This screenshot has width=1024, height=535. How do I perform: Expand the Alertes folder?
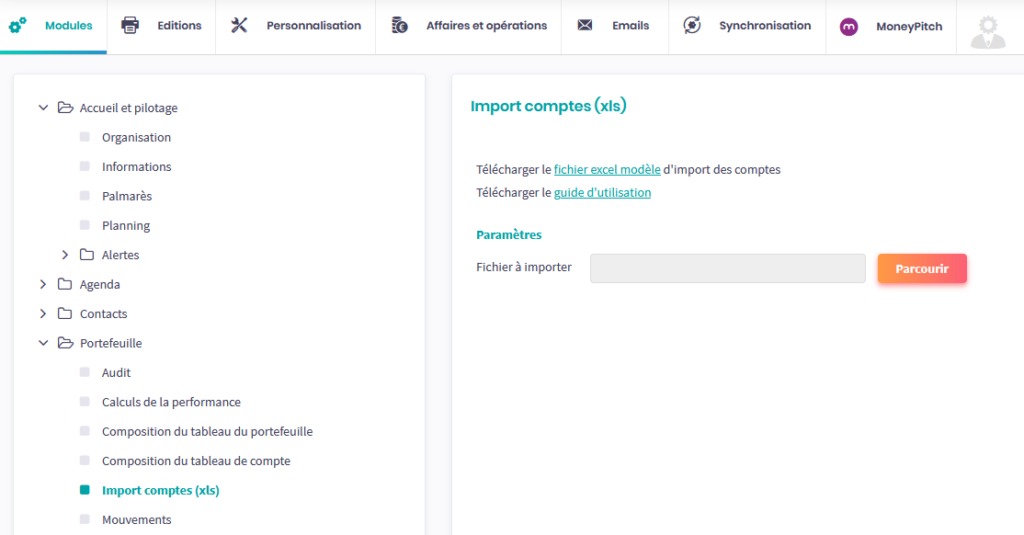click(65, 255)
